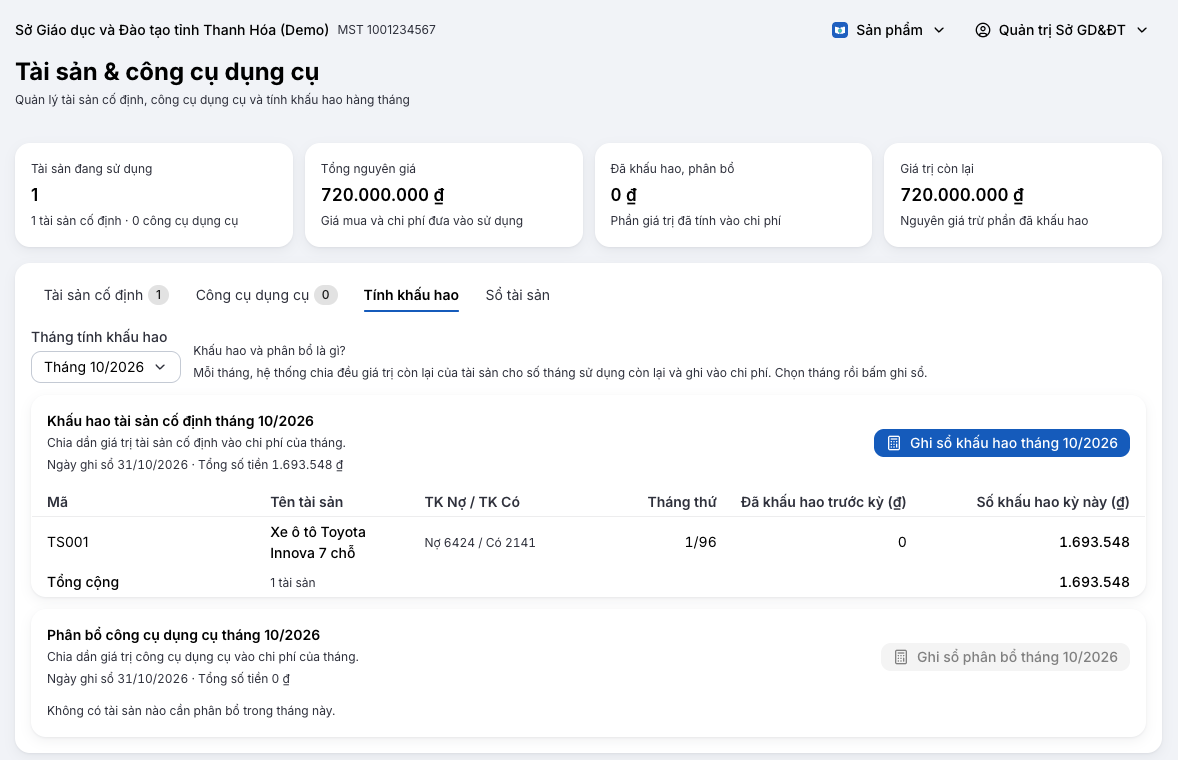Open the Công cụ dụng cụ tab
The width and height of the screenshot is (1178, 760).
[267, 295]
